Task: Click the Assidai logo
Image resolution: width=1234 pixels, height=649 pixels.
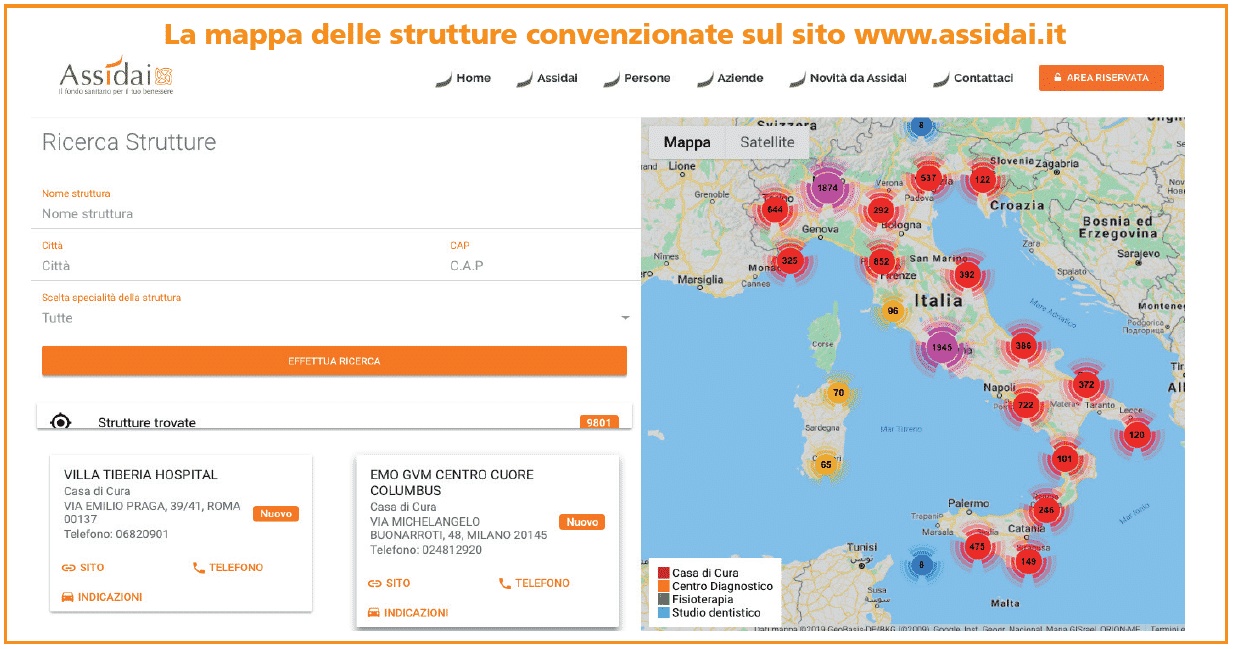Action: 116,76
